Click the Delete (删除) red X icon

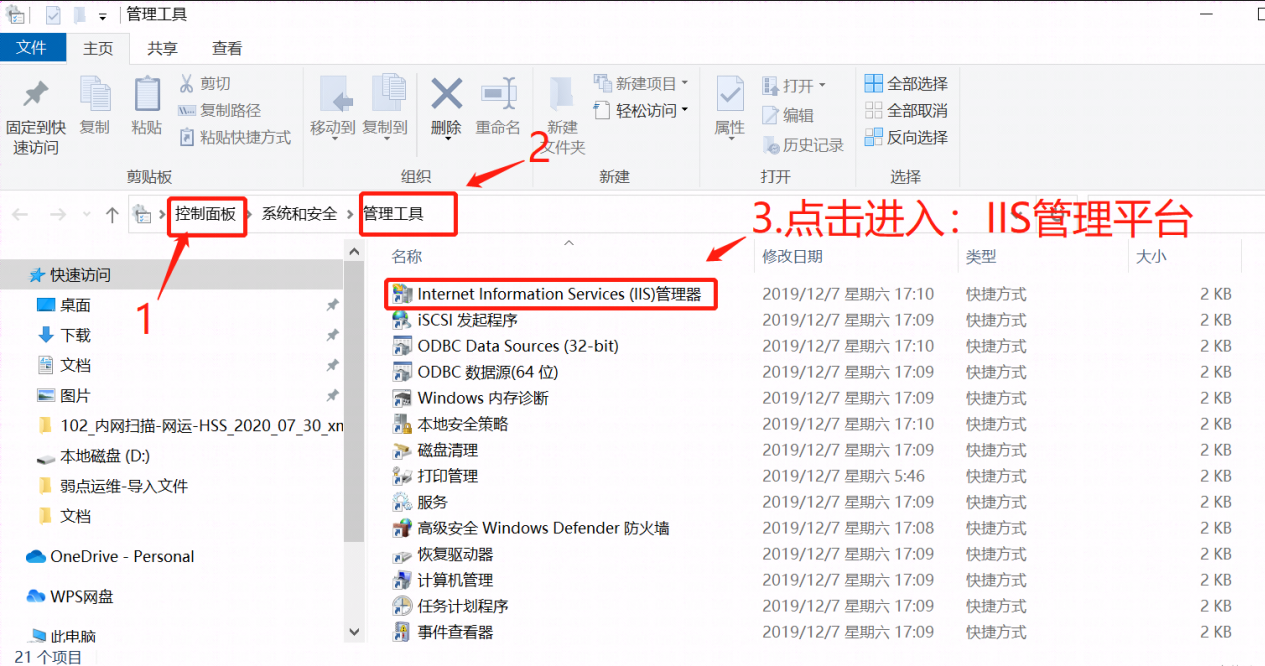coord(446,94)
